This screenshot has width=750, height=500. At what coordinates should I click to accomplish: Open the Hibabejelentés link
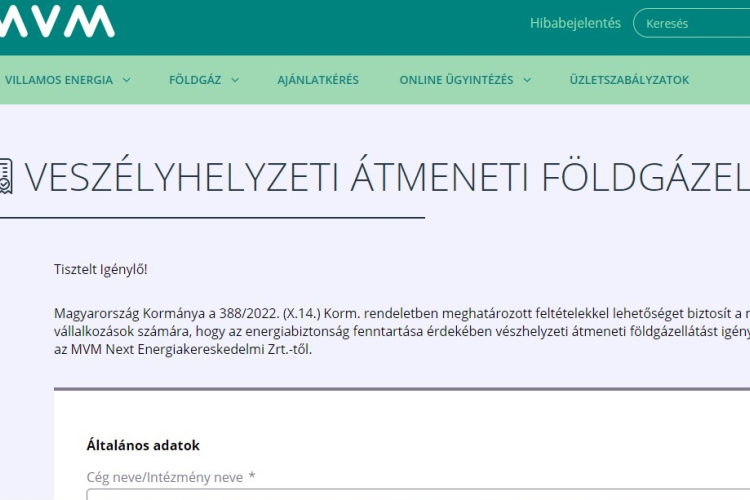click(x=574, y=23)
